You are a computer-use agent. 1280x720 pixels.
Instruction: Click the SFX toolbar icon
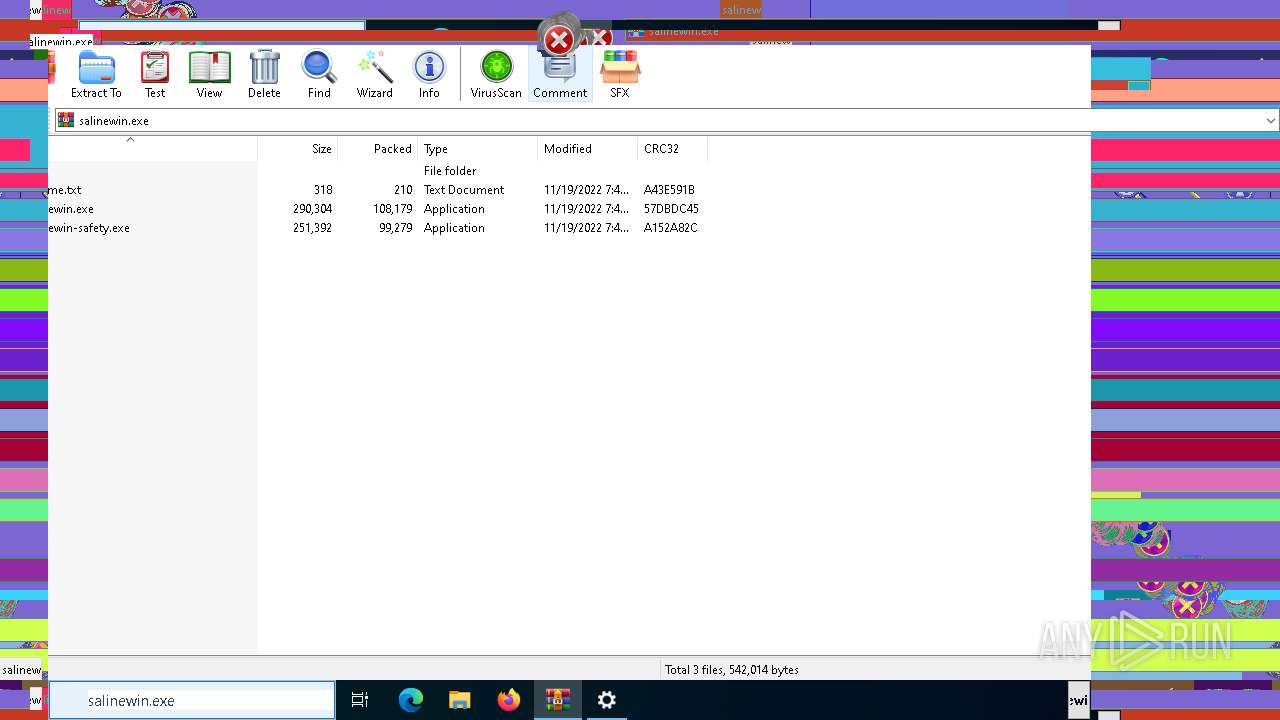(x=620, y=75)
